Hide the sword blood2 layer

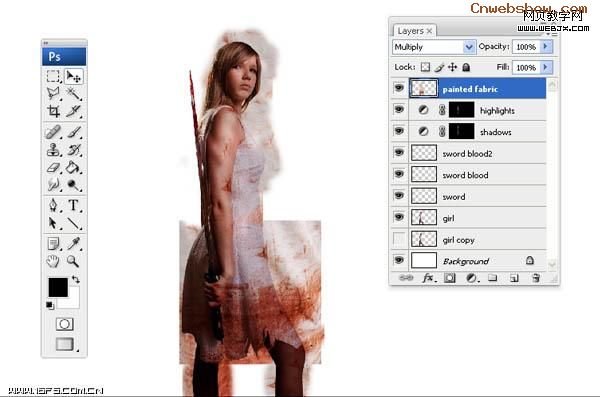(399, 153)
